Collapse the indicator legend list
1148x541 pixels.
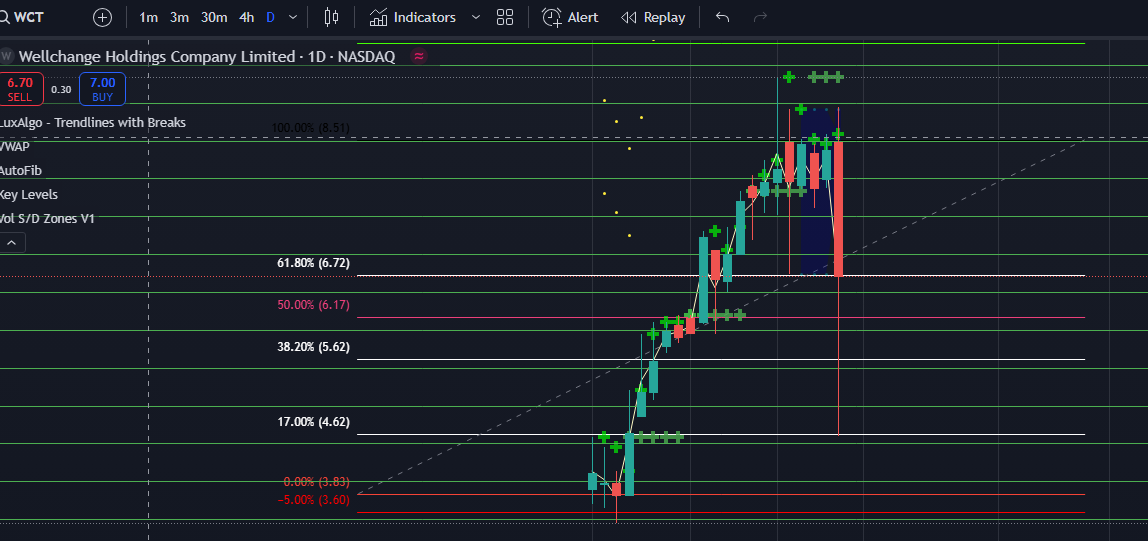[12, 242]
